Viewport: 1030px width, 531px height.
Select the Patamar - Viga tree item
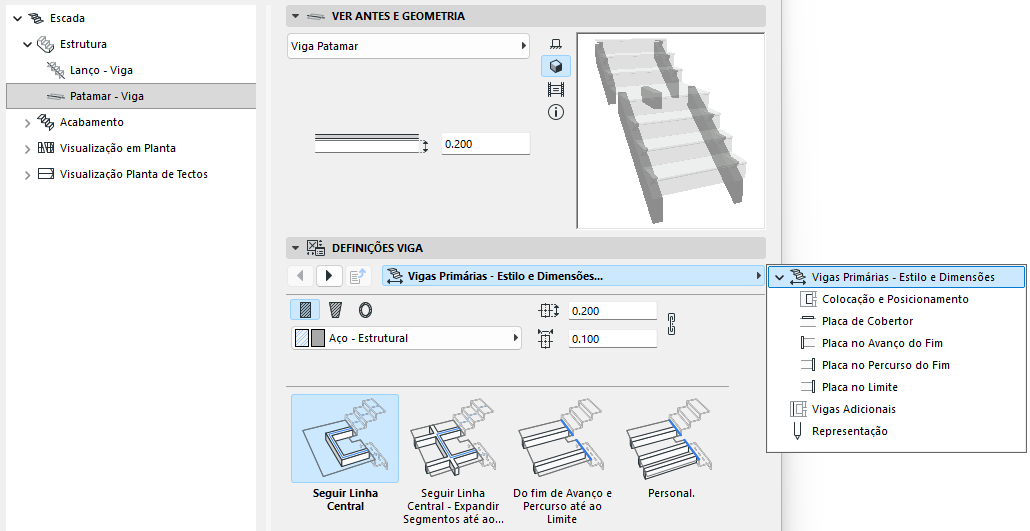[131, 96]
